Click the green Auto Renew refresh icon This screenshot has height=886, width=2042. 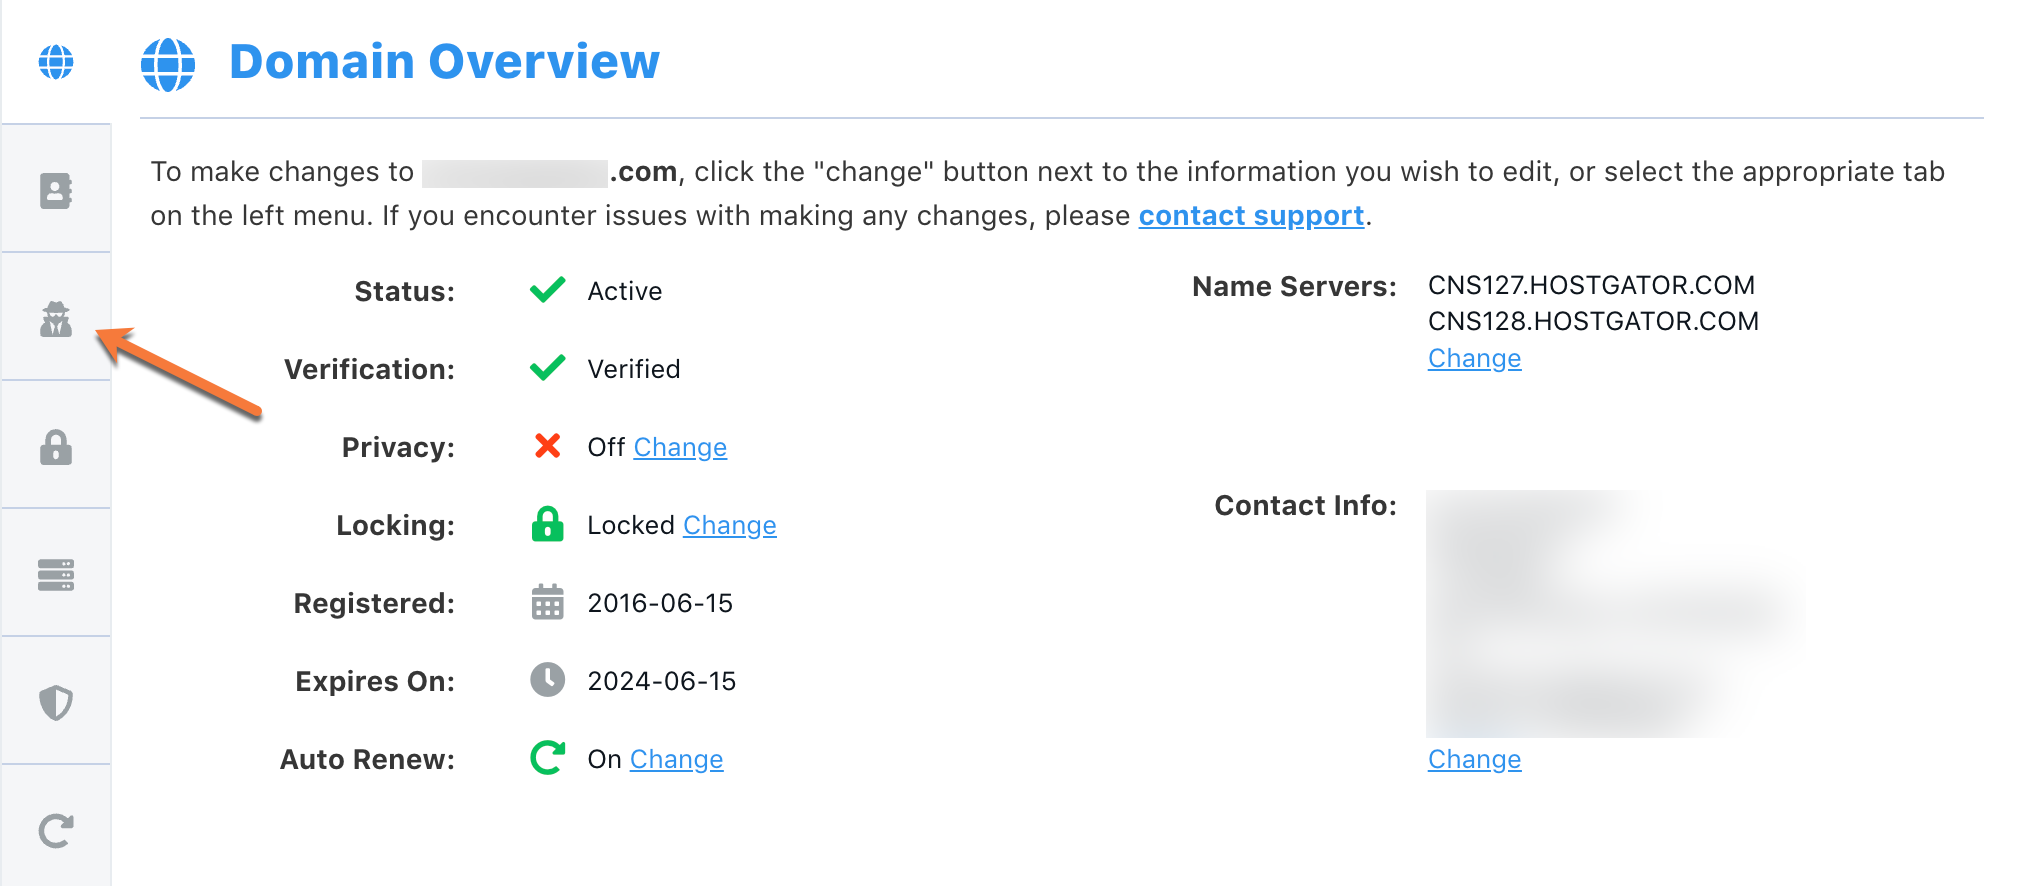point(547,758)
